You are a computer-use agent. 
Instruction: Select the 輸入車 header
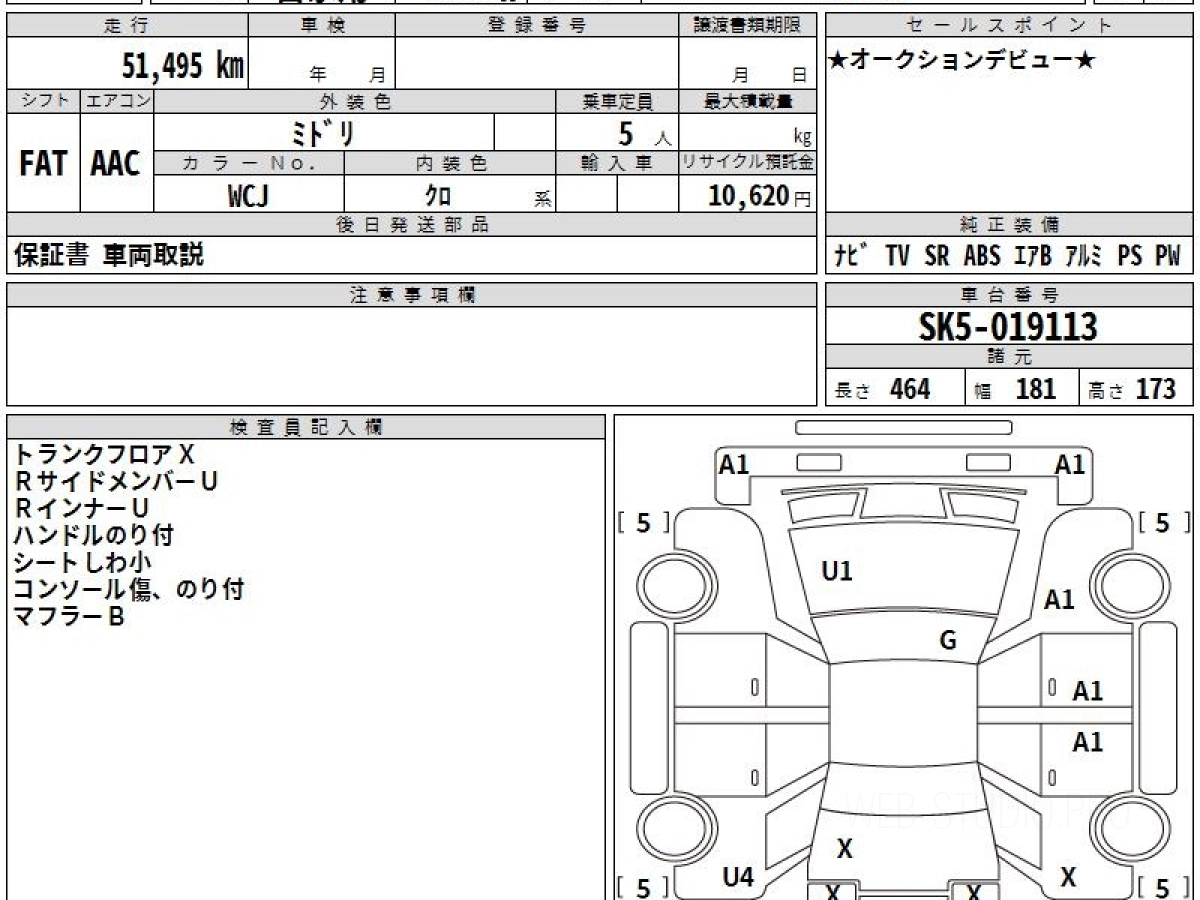tap(618, 162)
